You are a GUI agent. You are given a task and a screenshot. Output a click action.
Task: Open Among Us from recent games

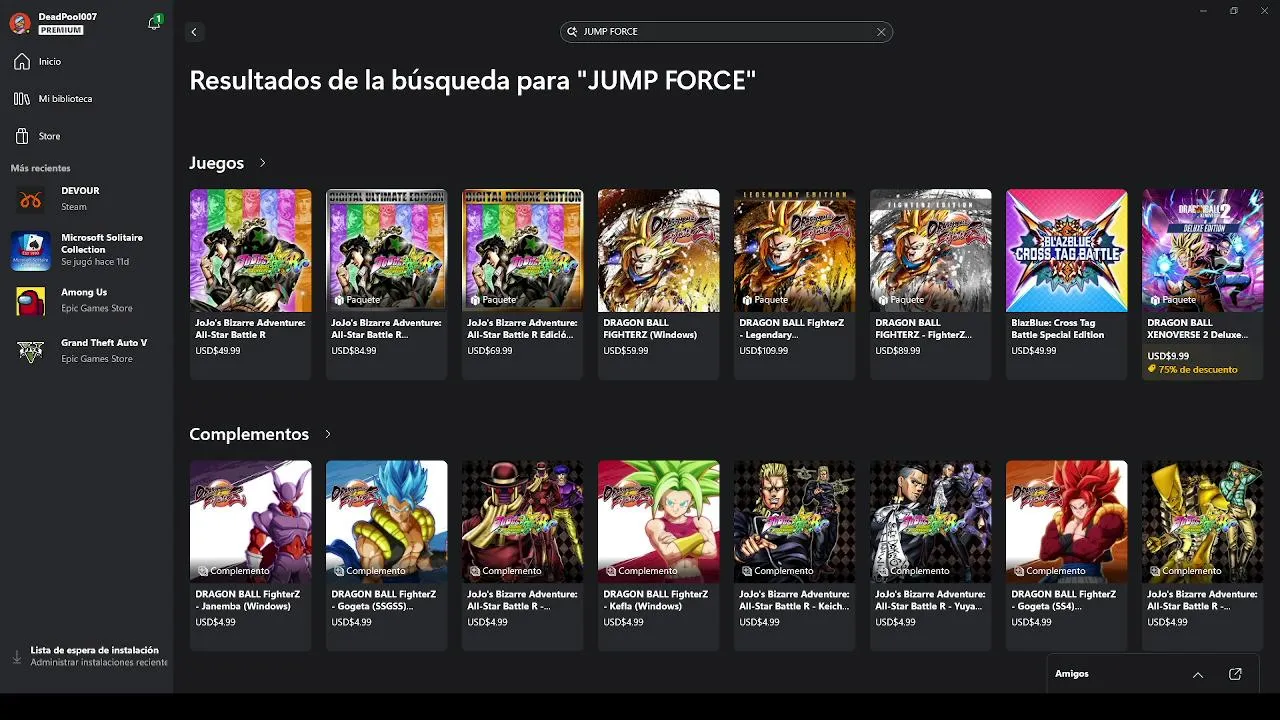pos(87,300)
